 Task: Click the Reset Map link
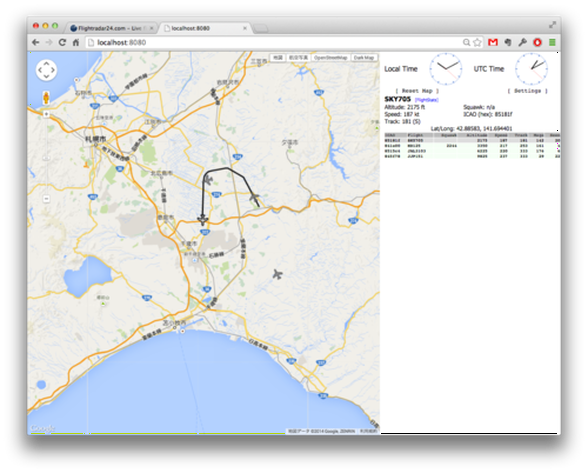pos(417,91)
